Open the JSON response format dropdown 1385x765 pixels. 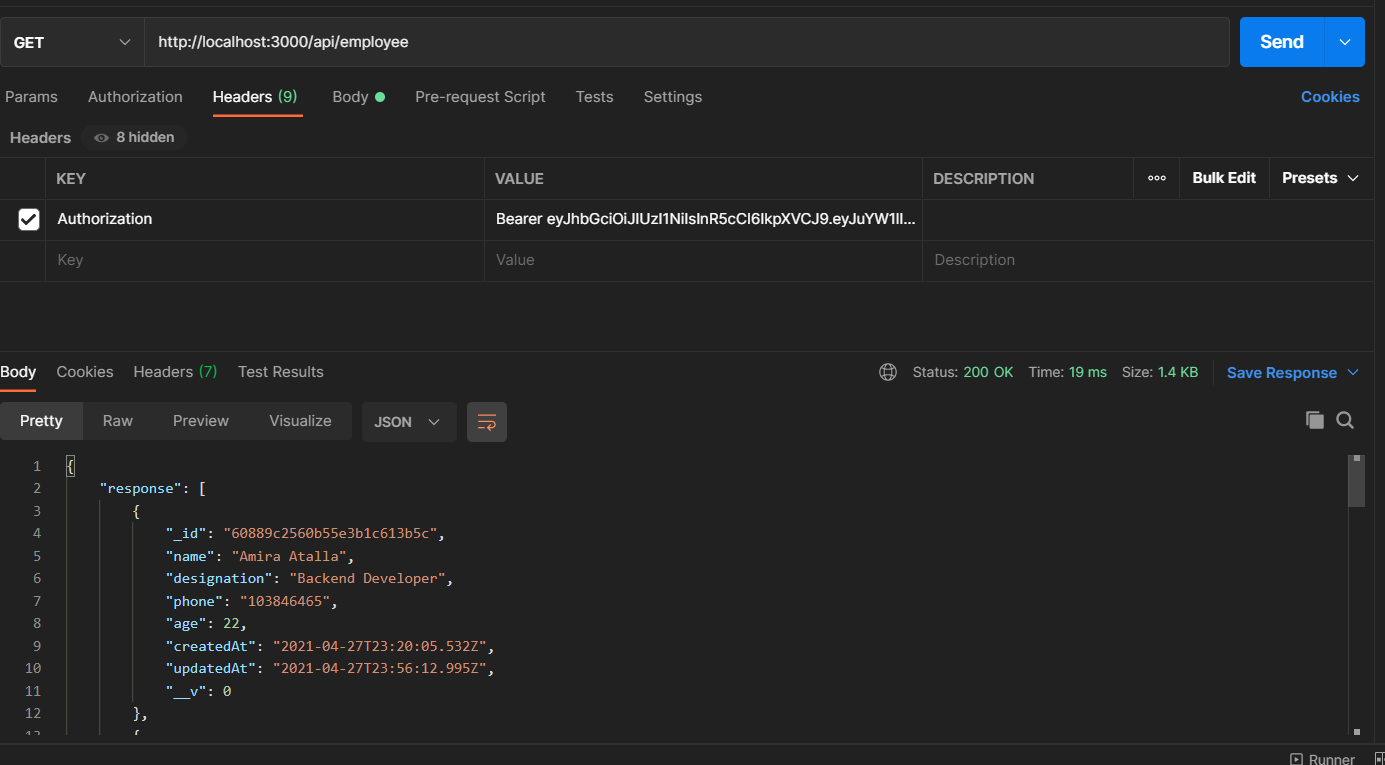(x=408, y=421)
